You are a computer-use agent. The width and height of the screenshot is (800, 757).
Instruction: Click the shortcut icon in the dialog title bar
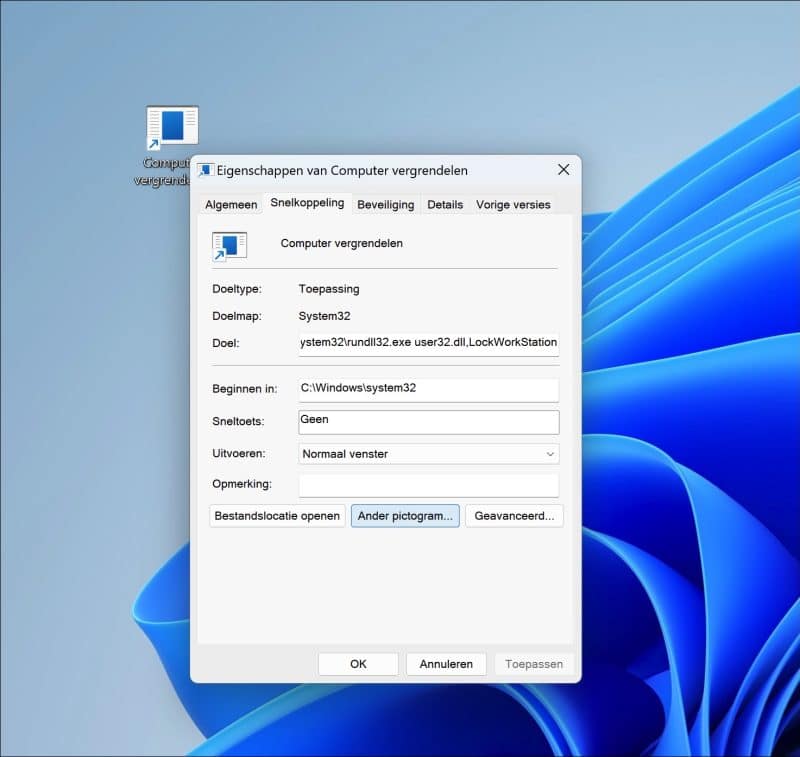coord(206,171)
